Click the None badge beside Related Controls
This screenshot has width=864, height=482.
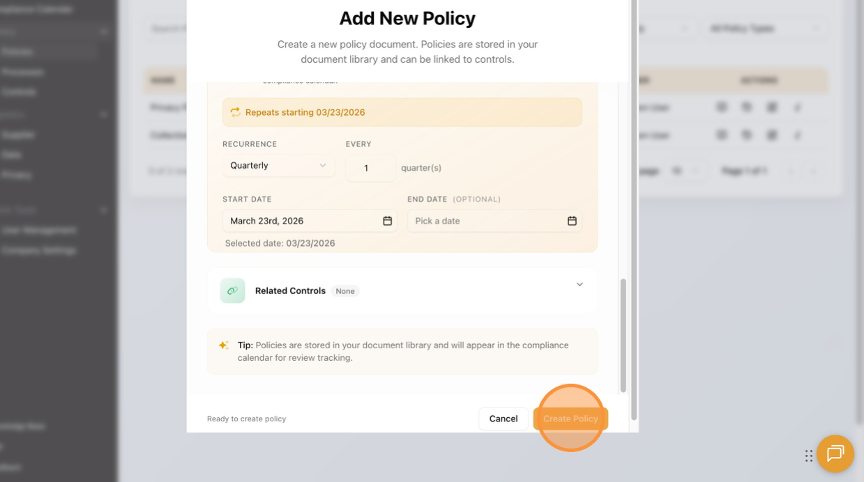(x=345, y=291)
